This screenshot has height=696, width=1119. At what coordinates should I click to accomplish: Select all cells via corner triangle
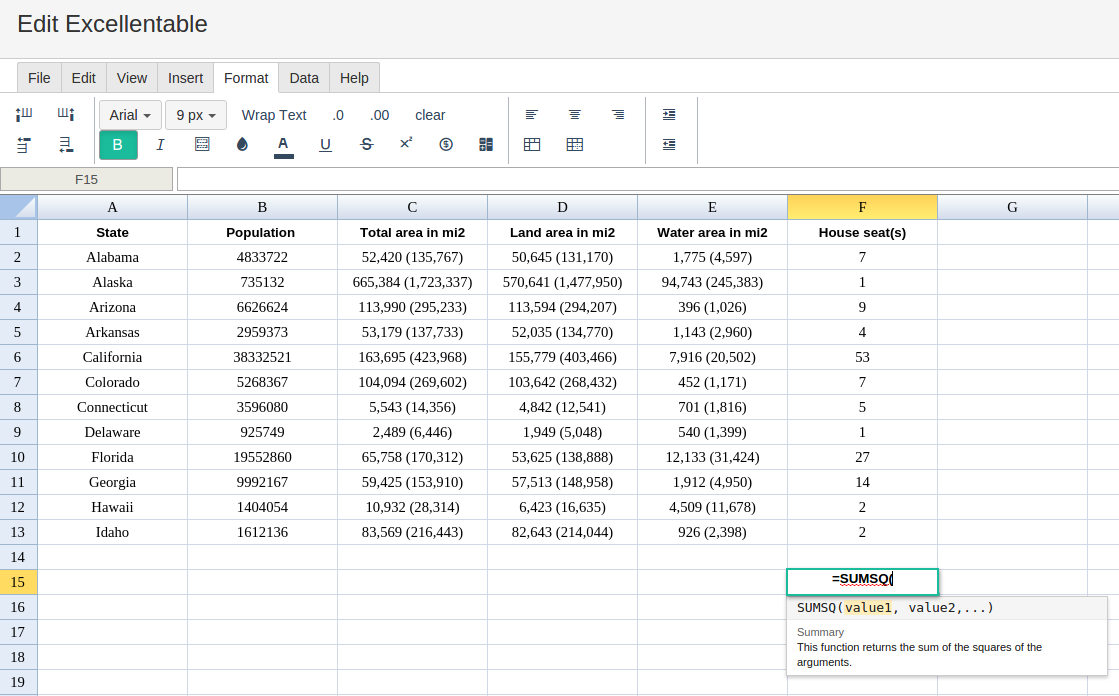(19, 207)
